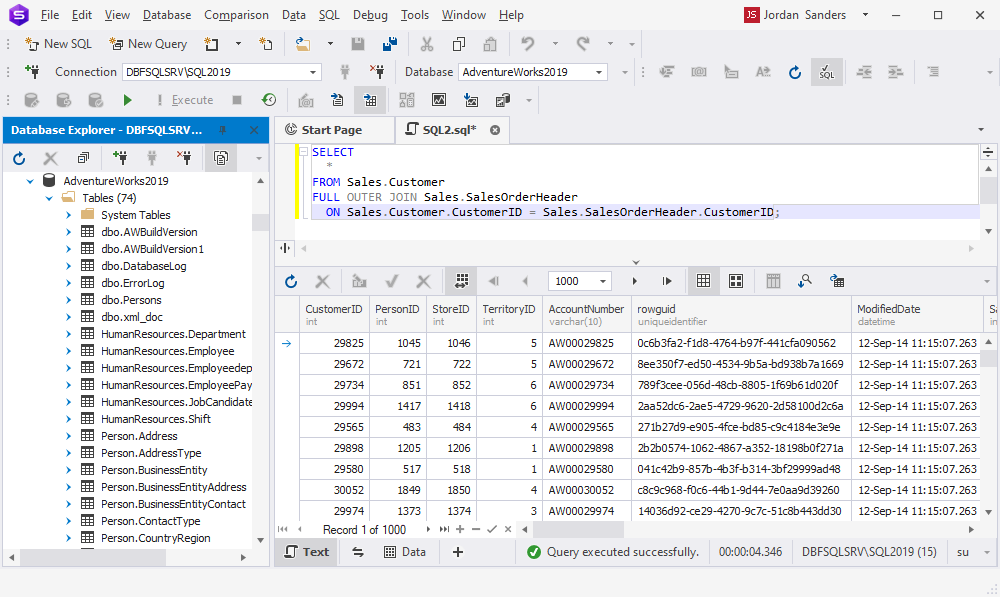Click the Save All icon in the toolbar
The width and height of the screenshot is (1000, 597).
point(388,44)
